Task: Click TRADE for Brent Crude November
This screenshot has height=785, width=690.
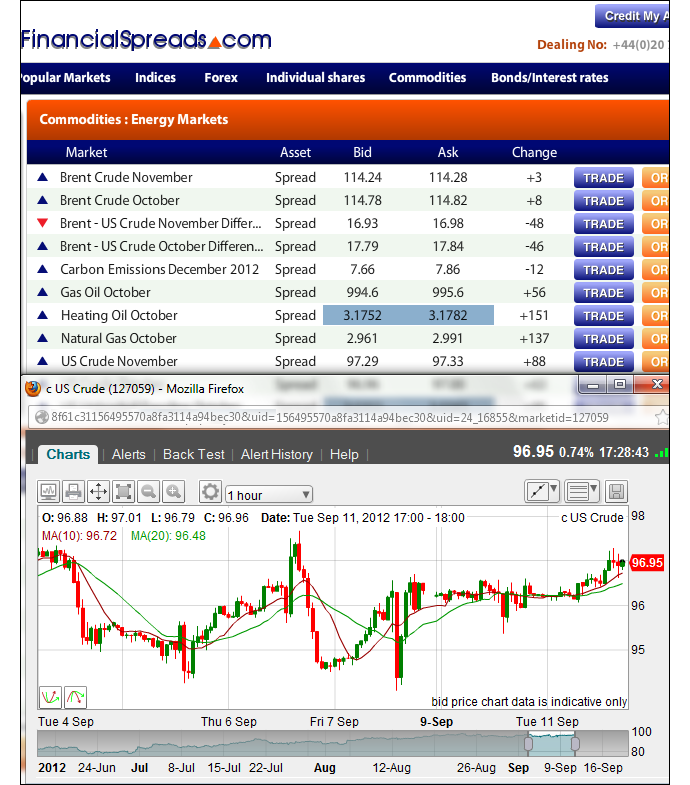Action: pos(603,178)
